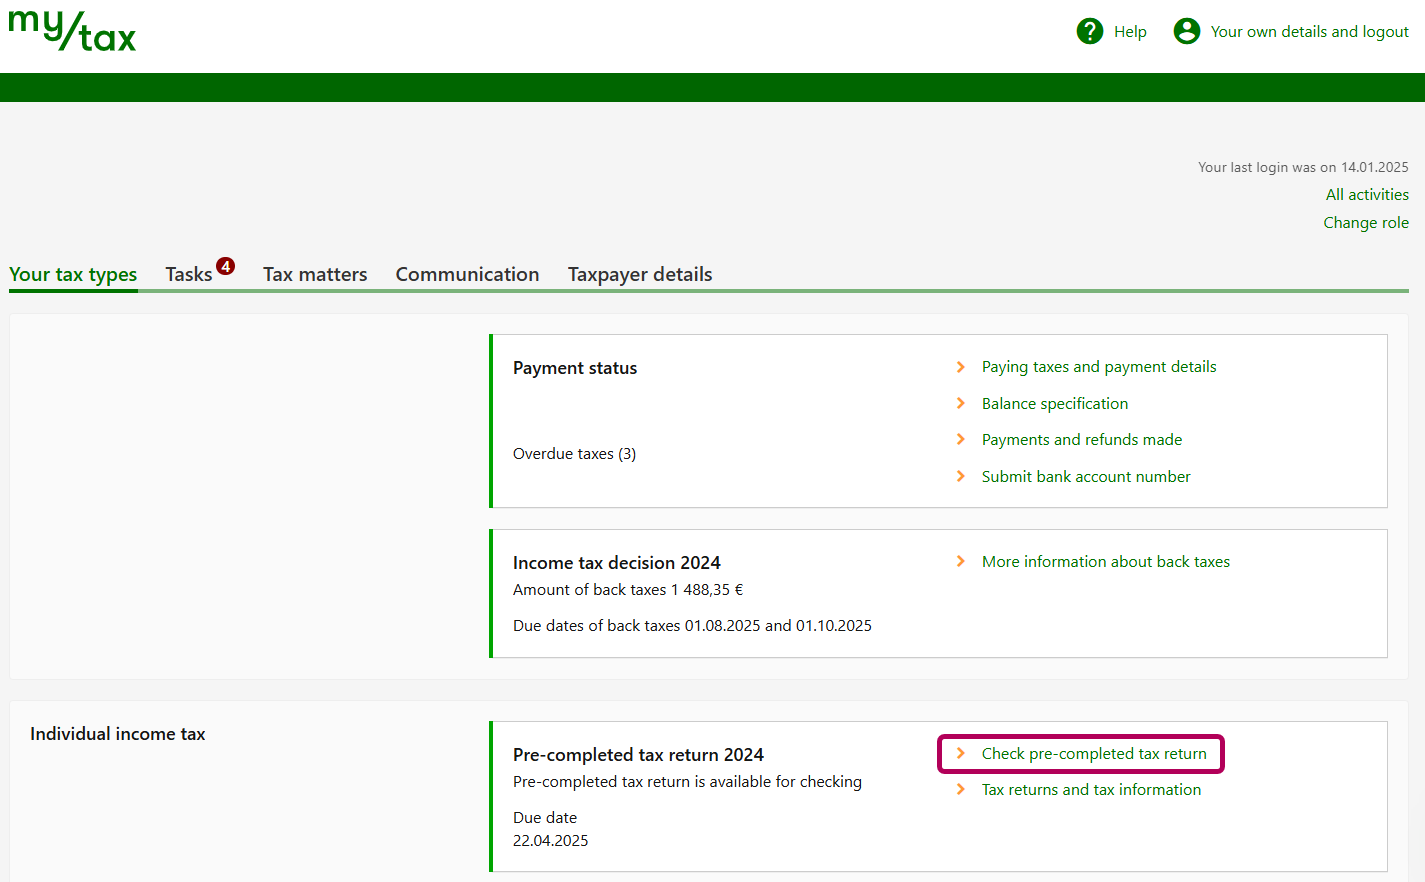1425x882 pixels.
Task: Open the All activities link
Action: point(1366,195)
